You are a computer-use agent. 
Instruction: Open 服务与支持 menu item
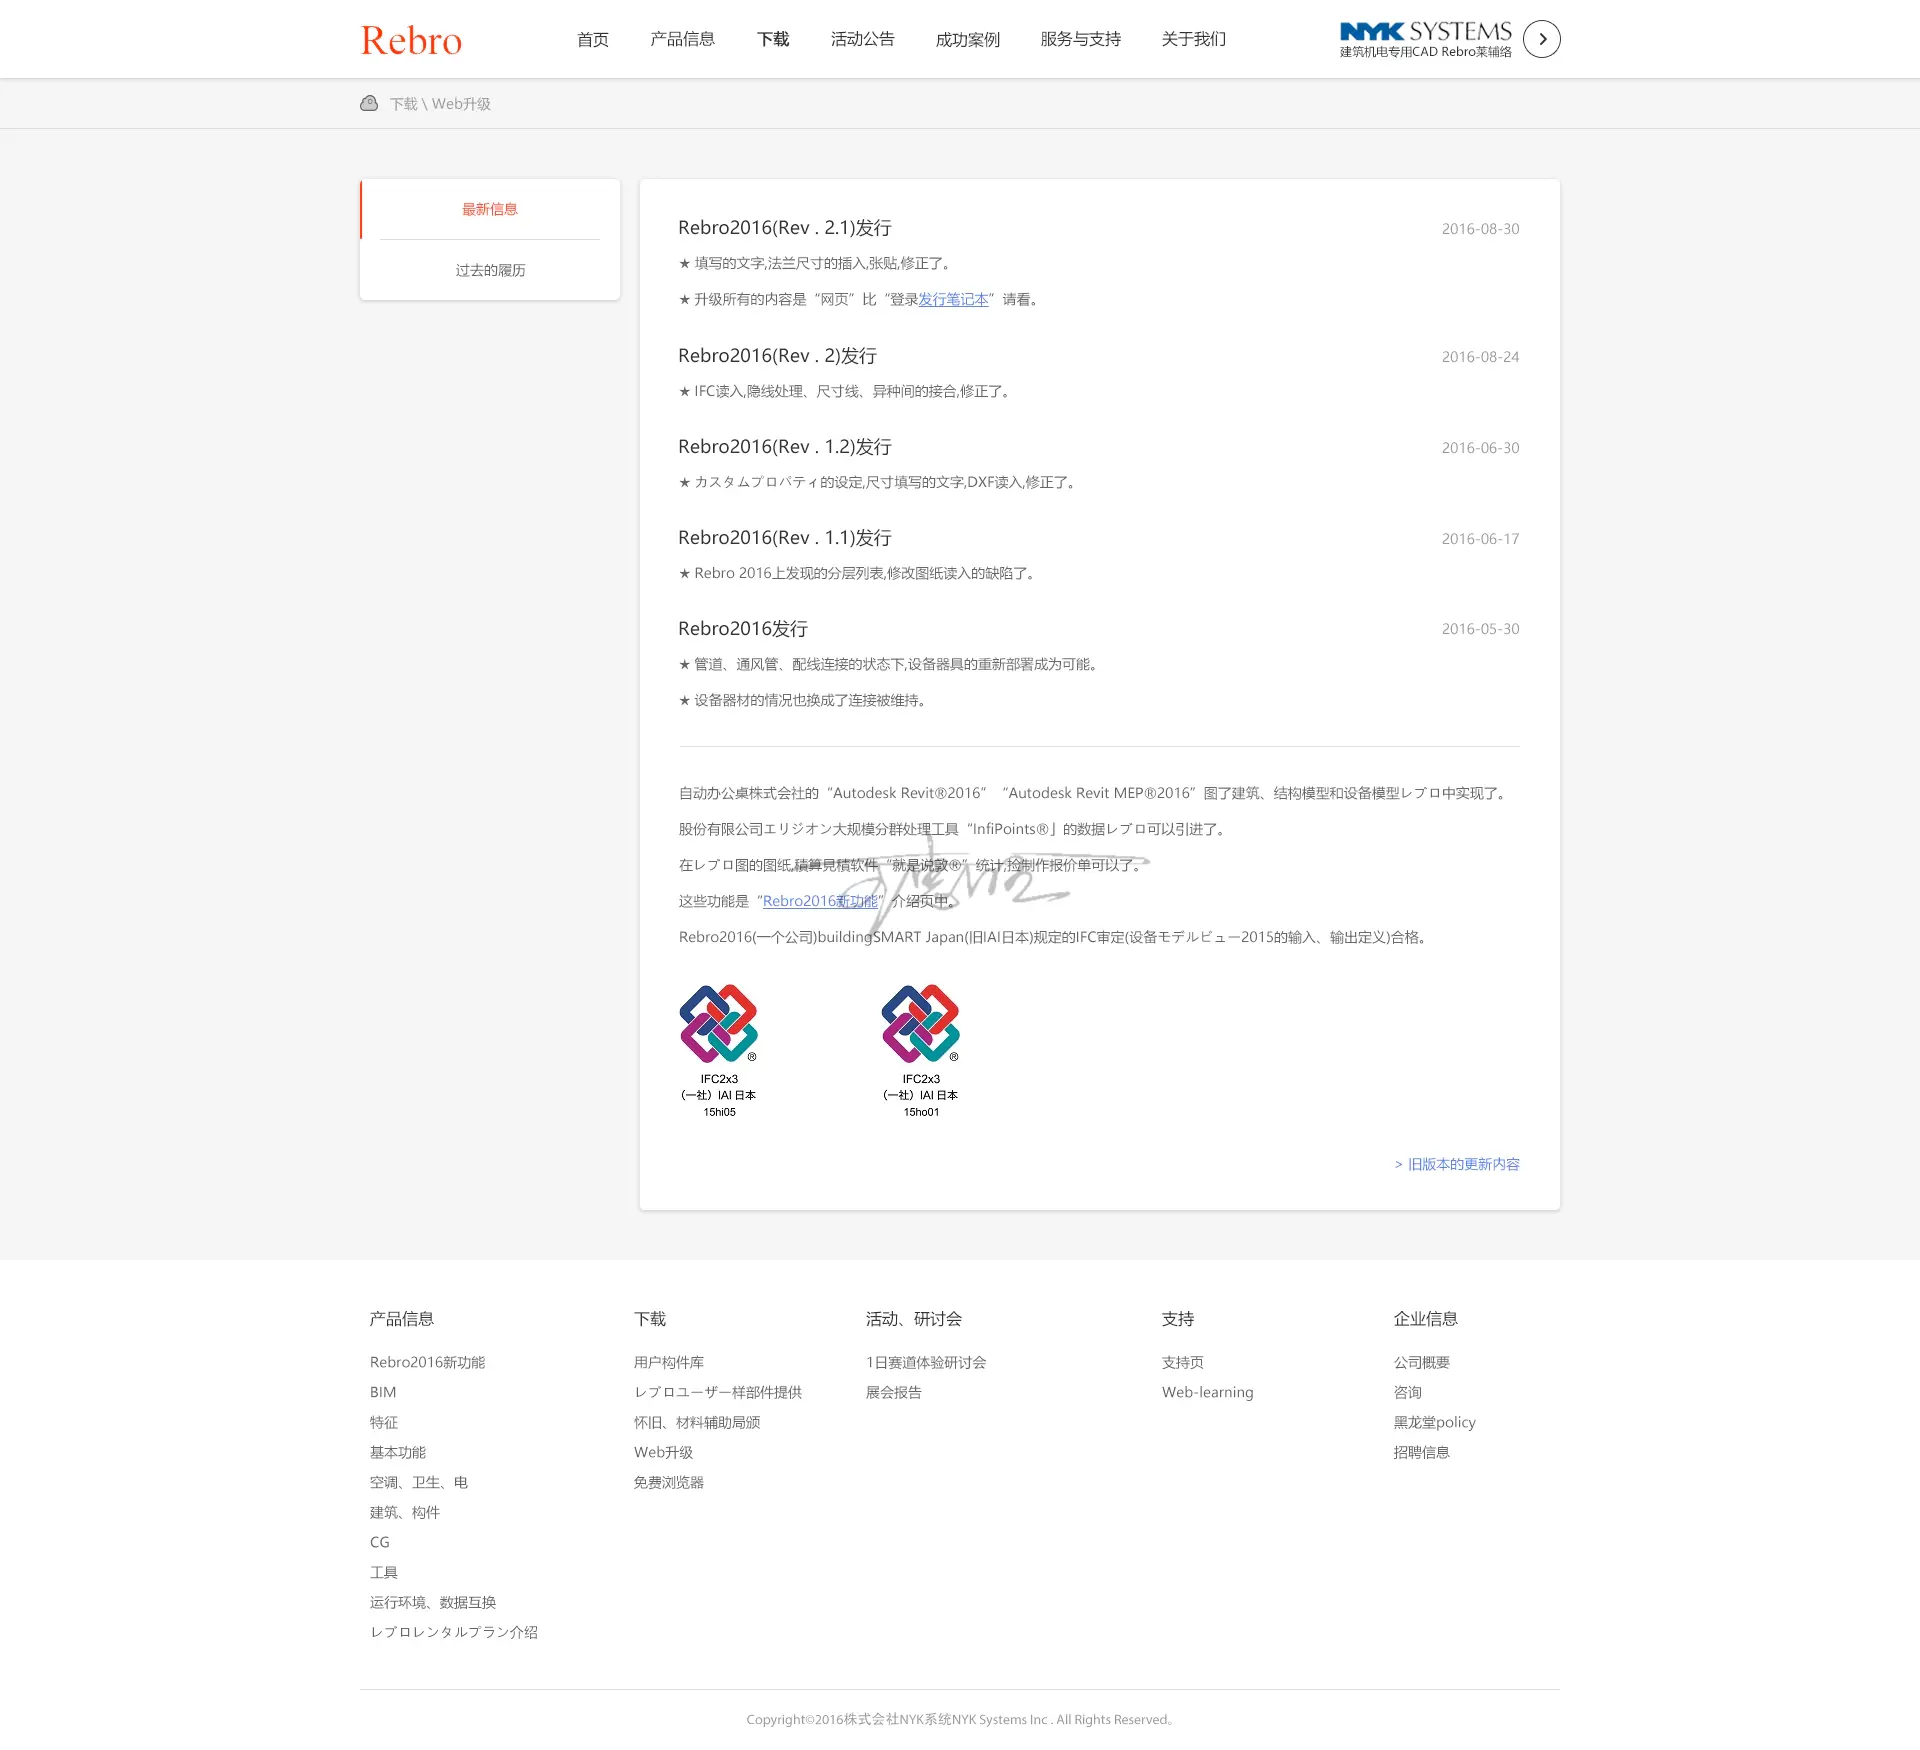click(x=1081, y=39)
